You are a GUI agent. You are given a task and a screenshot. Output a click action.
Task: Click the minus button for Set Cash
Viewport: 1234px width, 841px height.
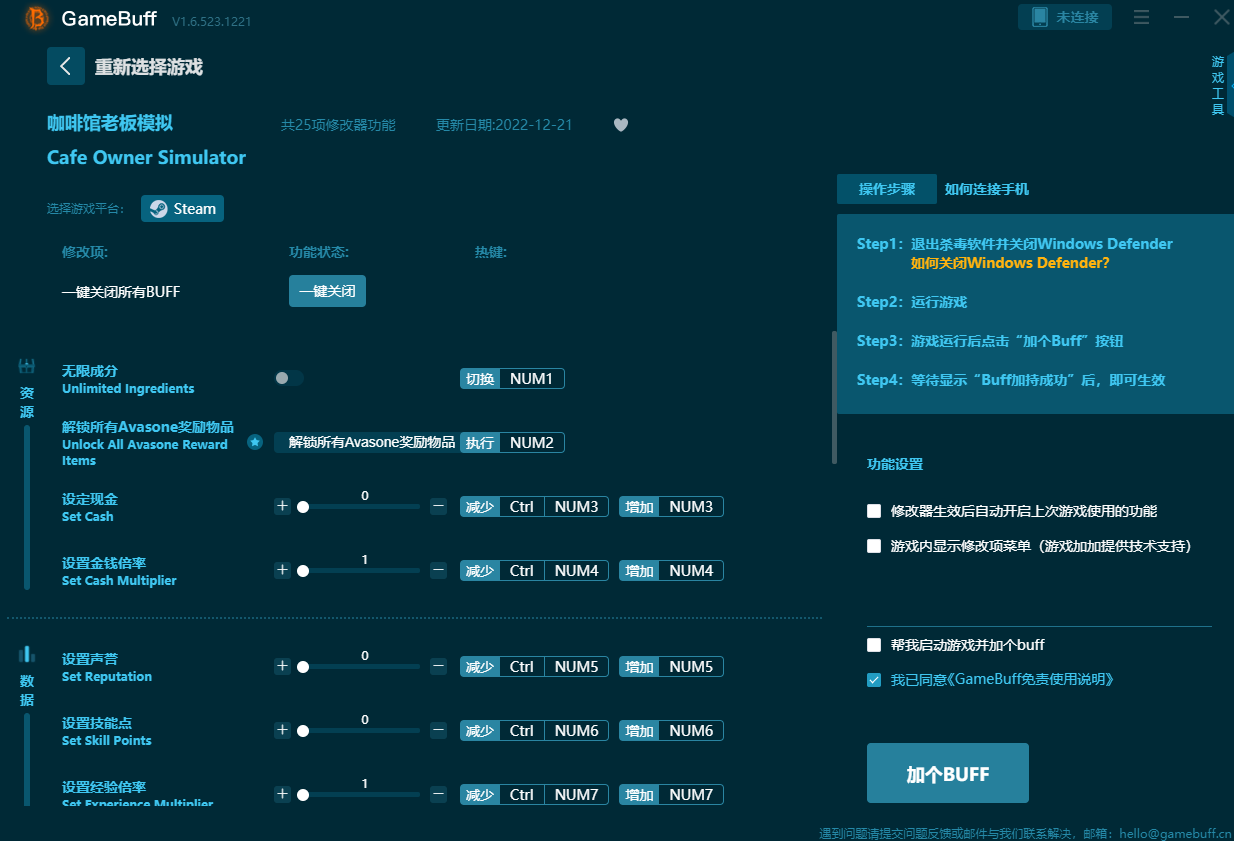438,506
